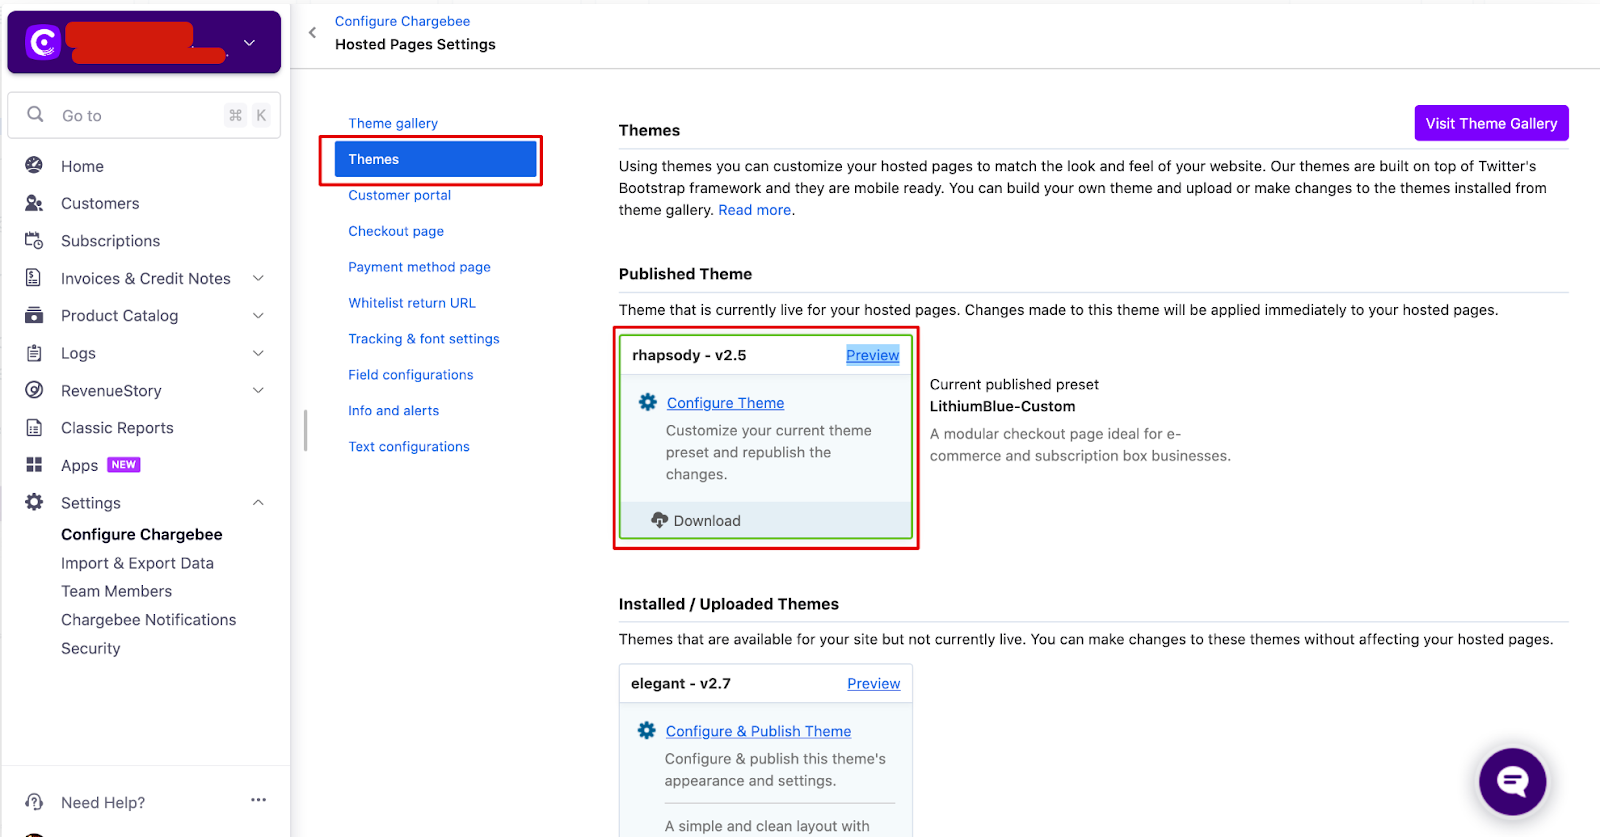Click the RevenueStory sidebar icon

34,390
